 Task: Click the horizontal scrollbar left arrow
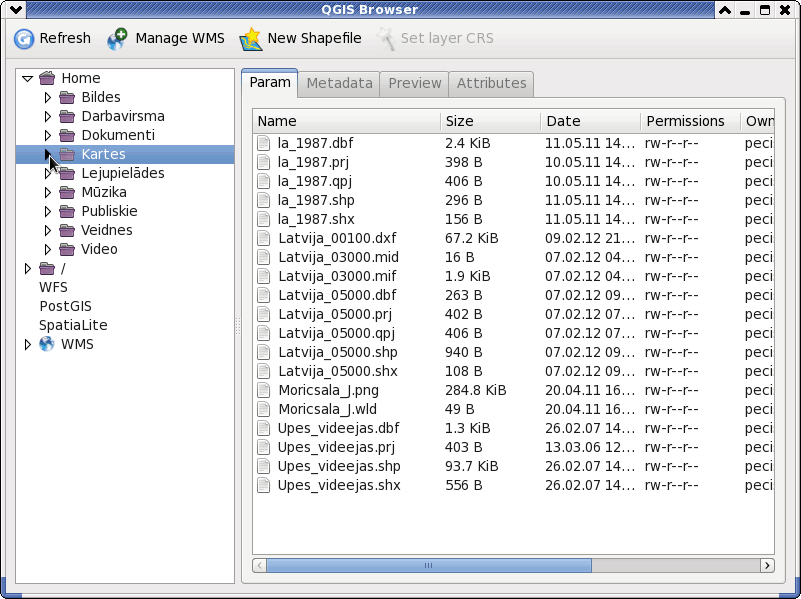(x=260, y=565)
